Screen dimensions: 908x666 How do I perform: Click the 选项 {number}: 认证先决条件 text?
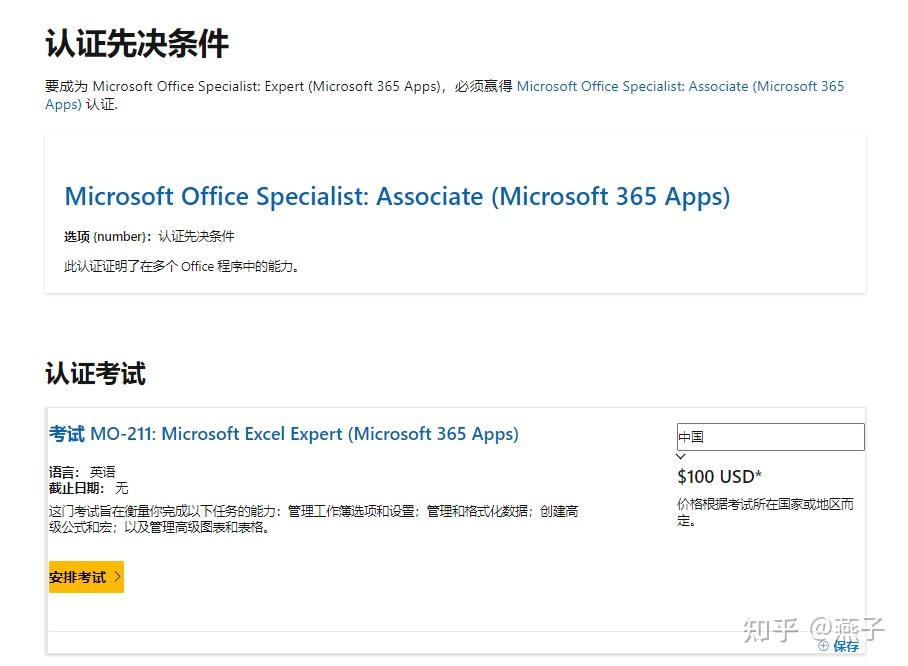[149, 237]
